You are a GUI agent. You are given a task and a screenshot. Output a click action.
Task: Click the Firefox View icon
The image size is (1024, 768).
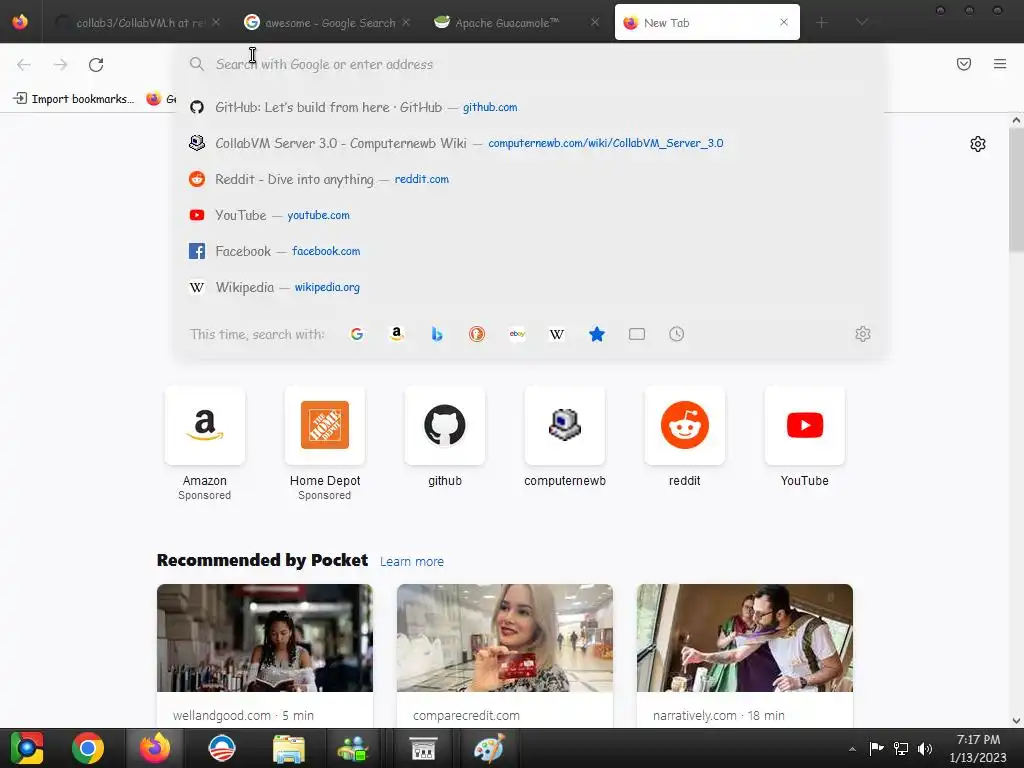coord(20,22)
